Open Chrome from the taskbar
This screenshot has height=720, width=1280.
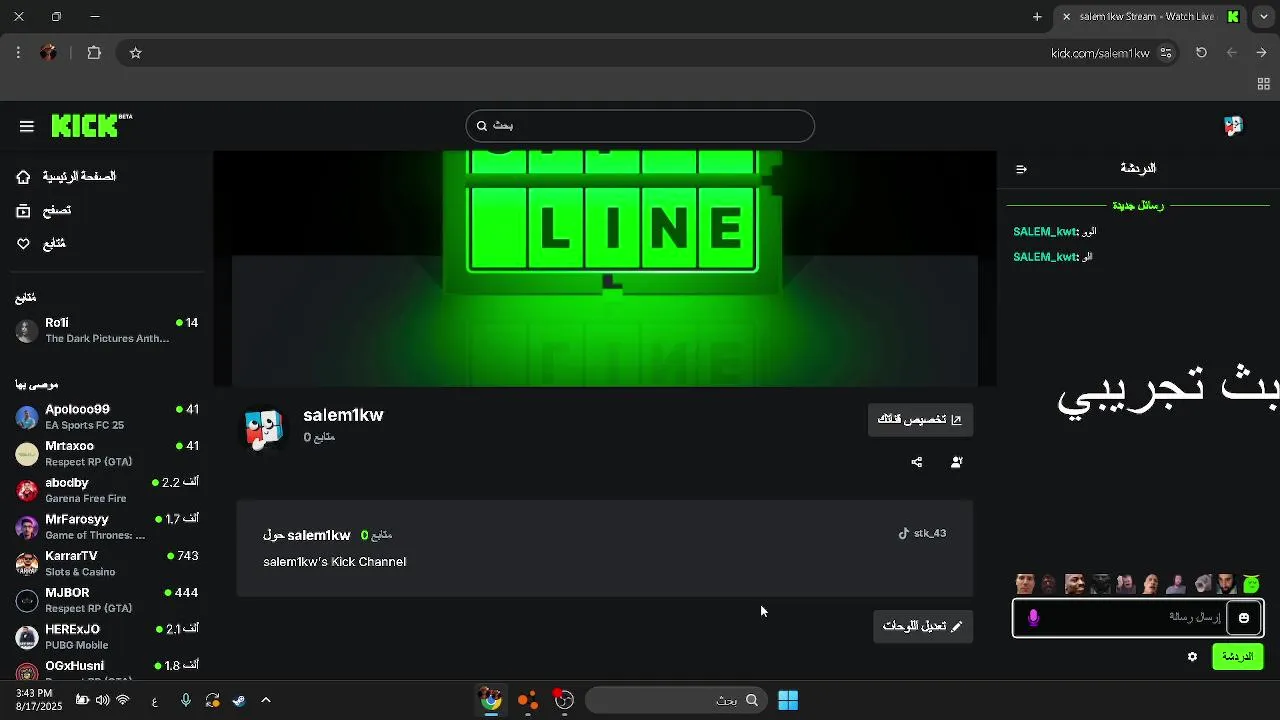pos(490,700)
